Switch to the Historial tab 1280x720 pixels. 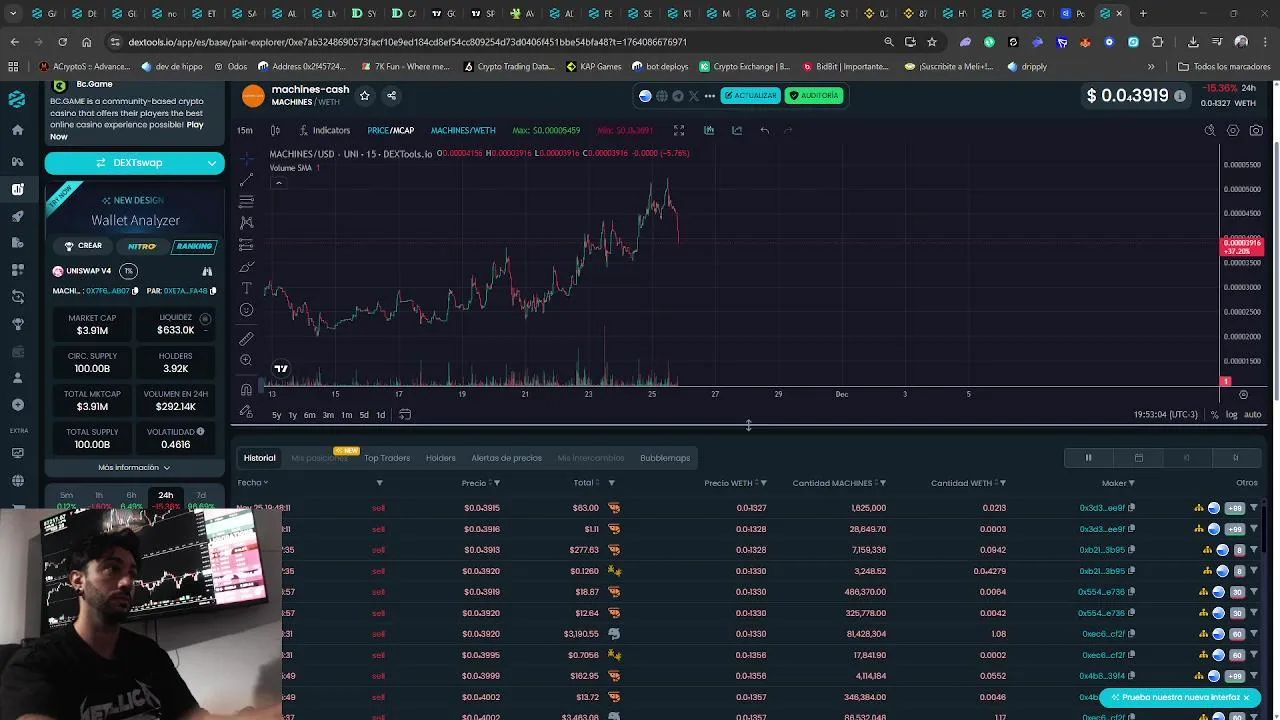coord(259,458)
